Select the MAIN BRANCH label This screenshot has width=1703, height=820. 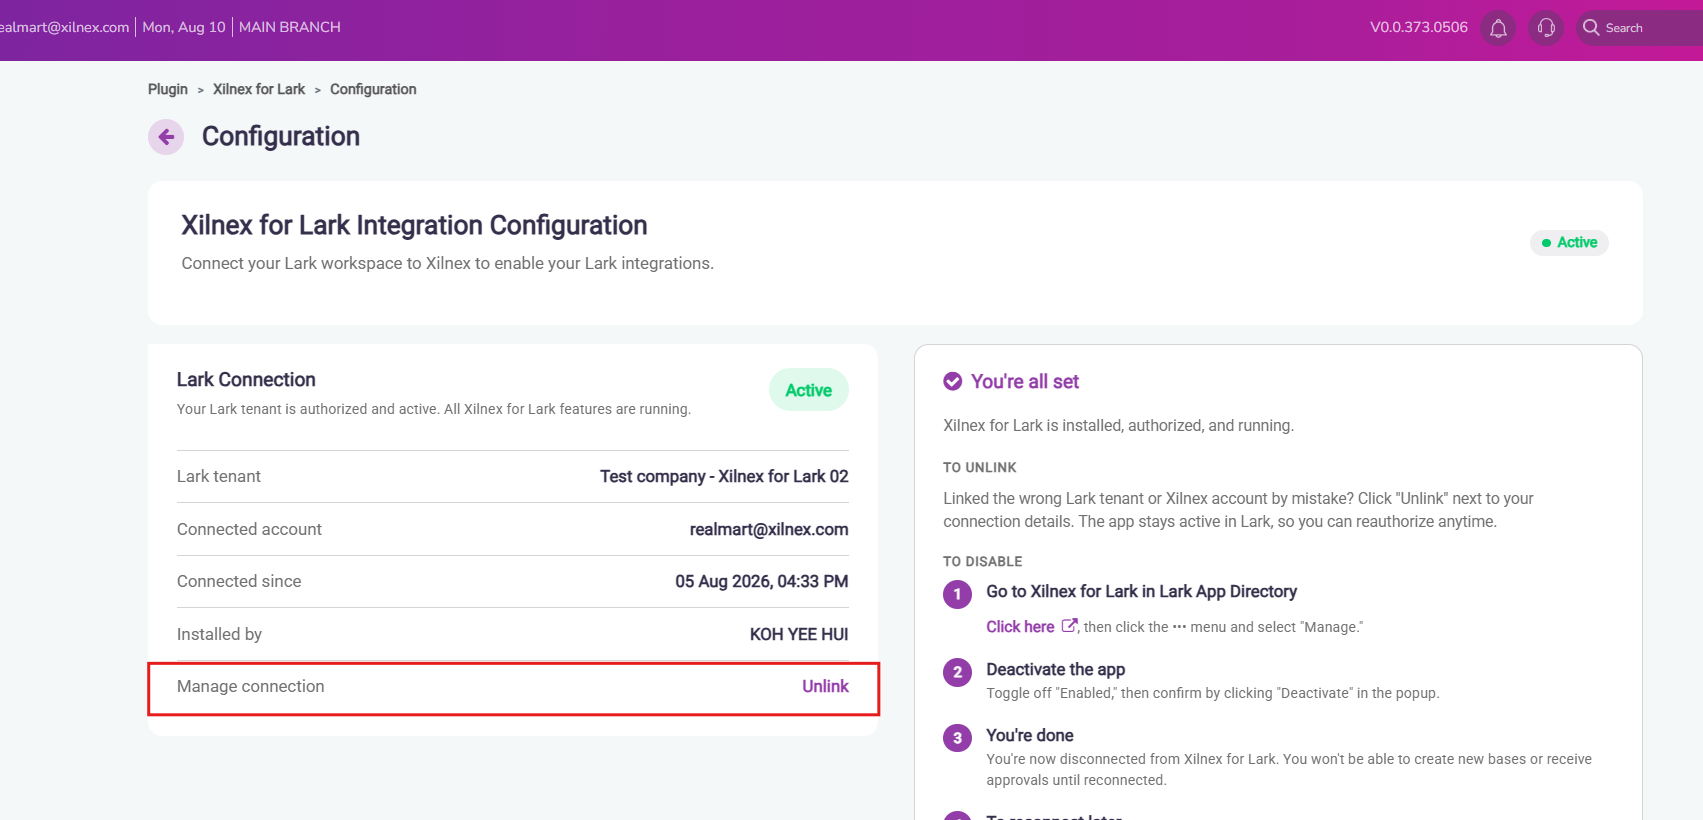pos(290,27)
